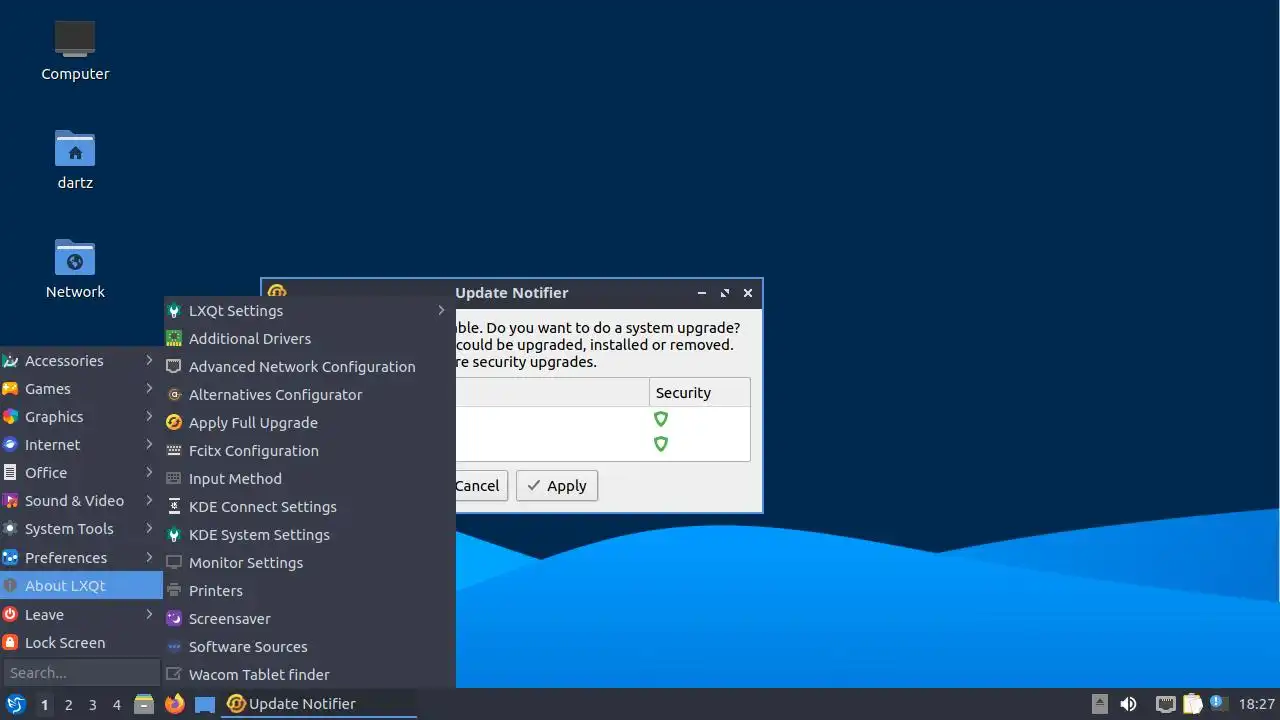Open the Network desktop folder icon
The image size is (1280, 720).
tap(75, 258)
